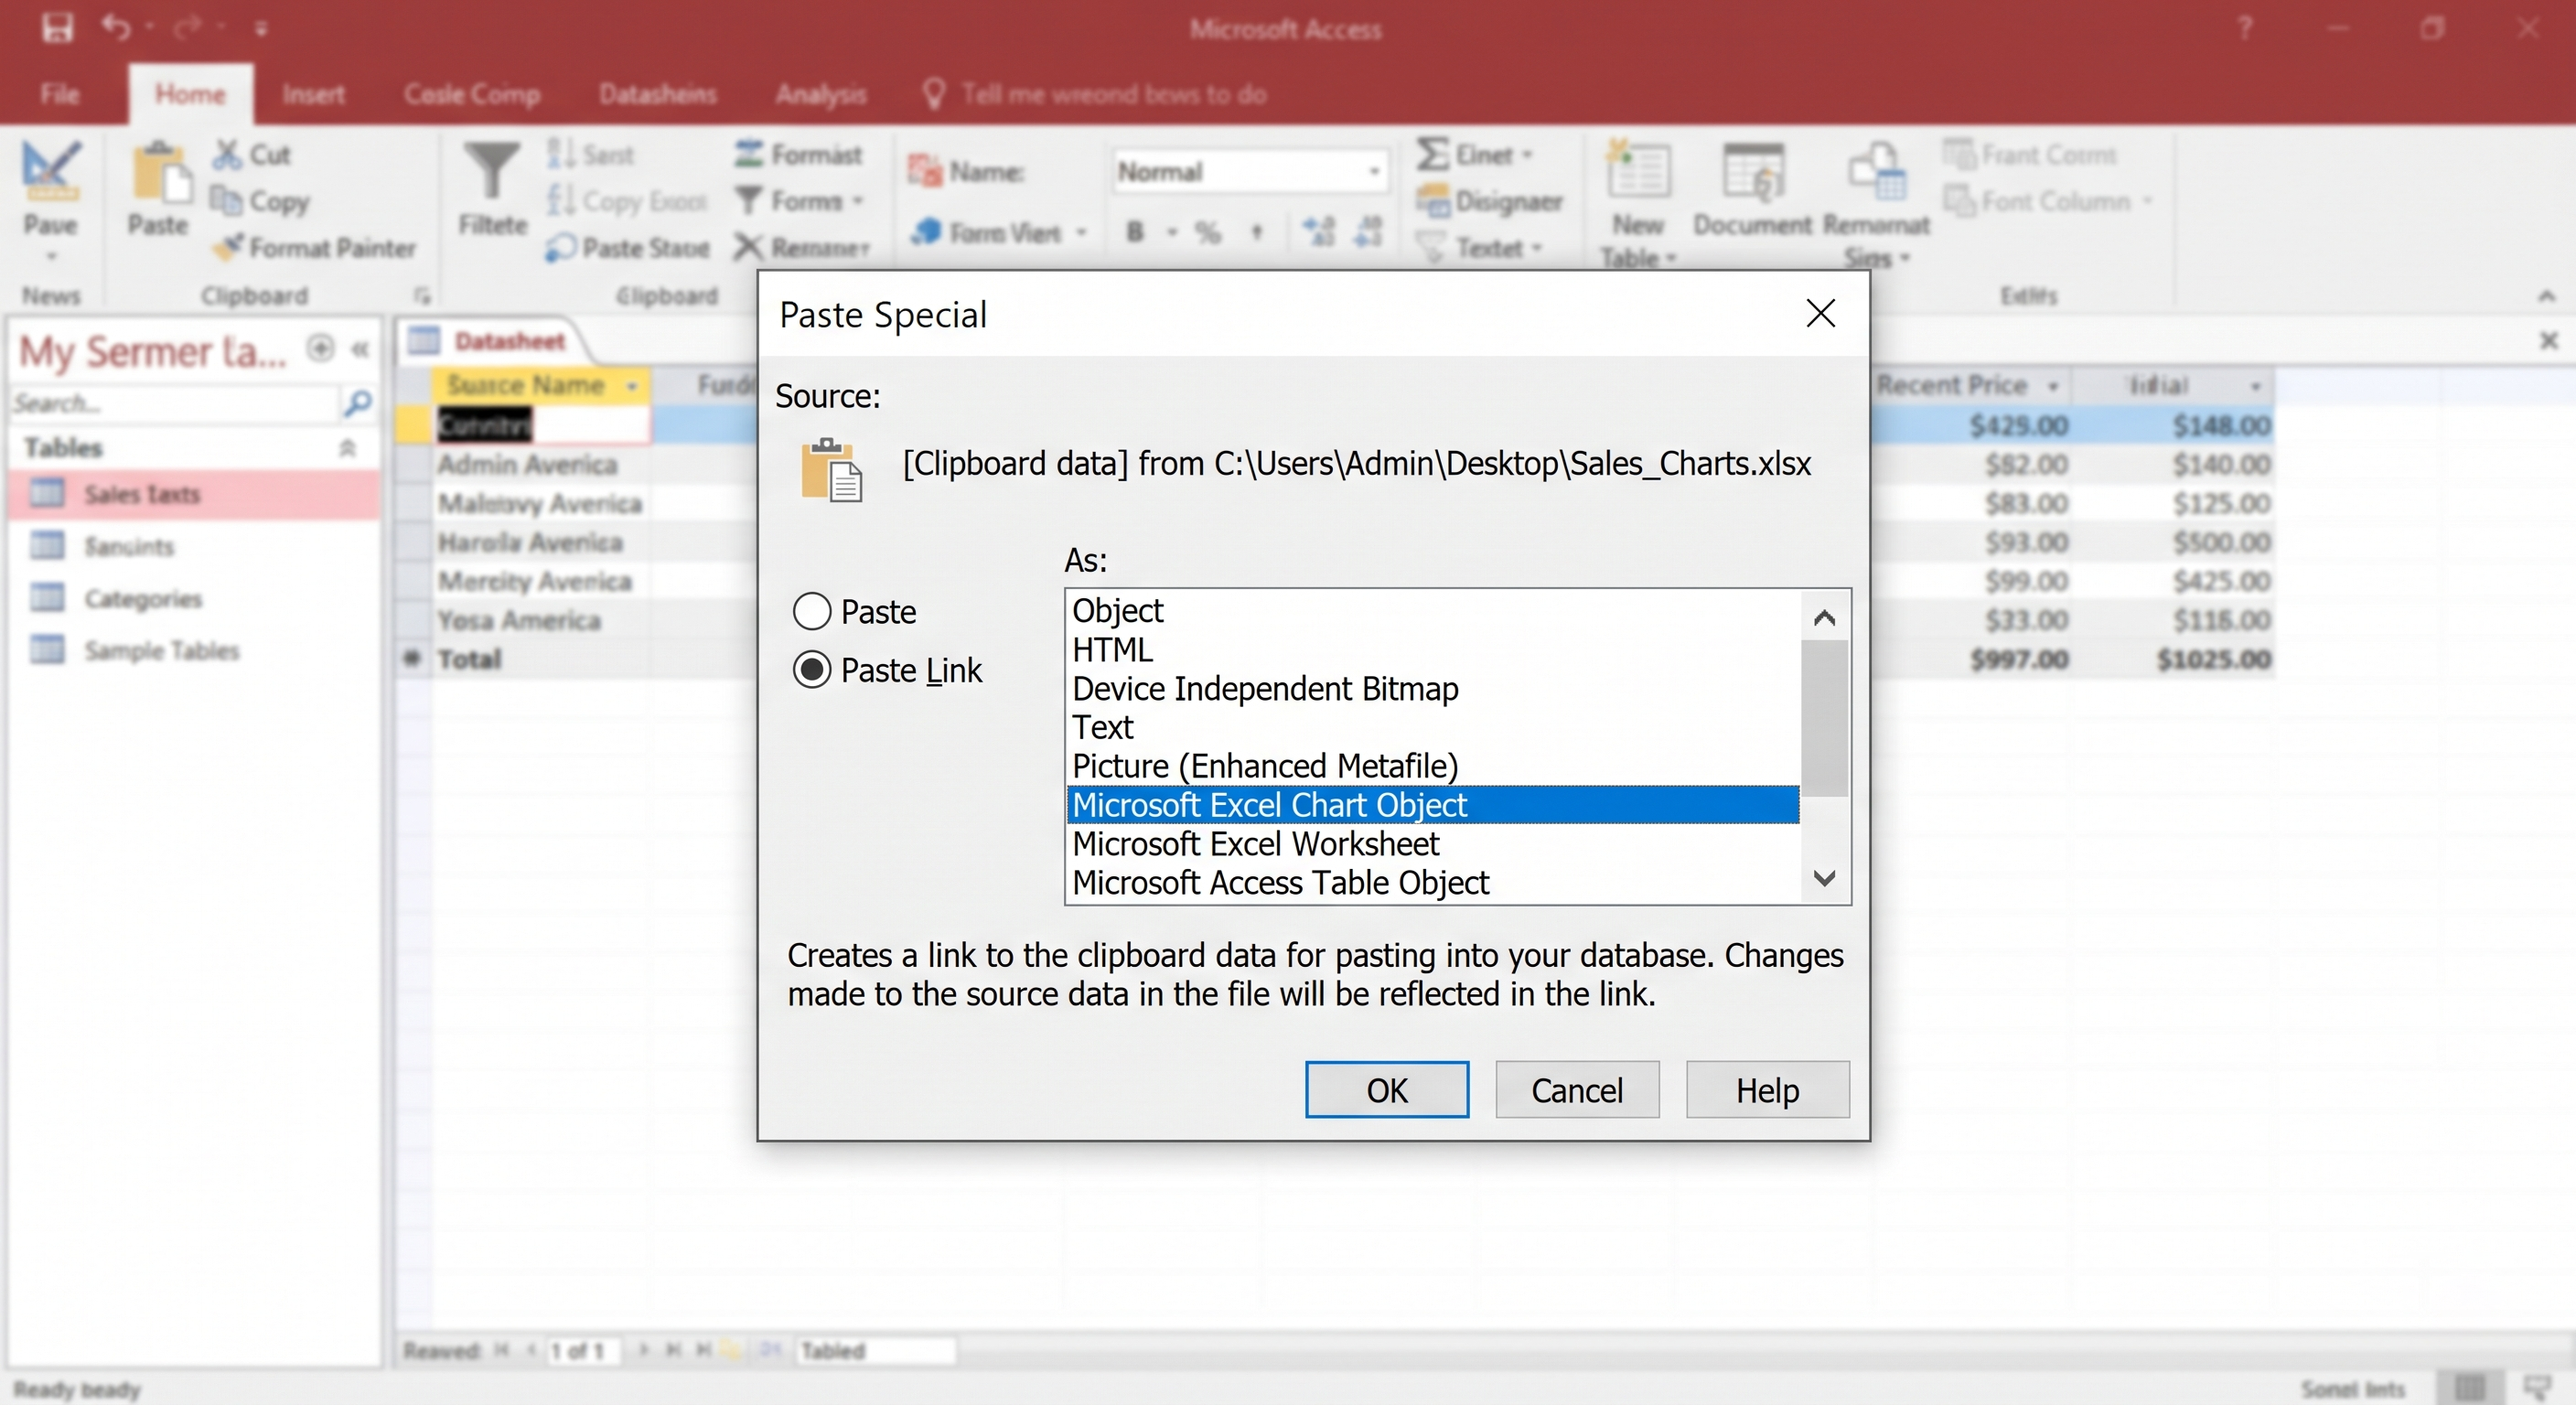2576x1405 pixels.
Task: Click the search magnifier in navigation pane
Action: (x=358, y=403)
